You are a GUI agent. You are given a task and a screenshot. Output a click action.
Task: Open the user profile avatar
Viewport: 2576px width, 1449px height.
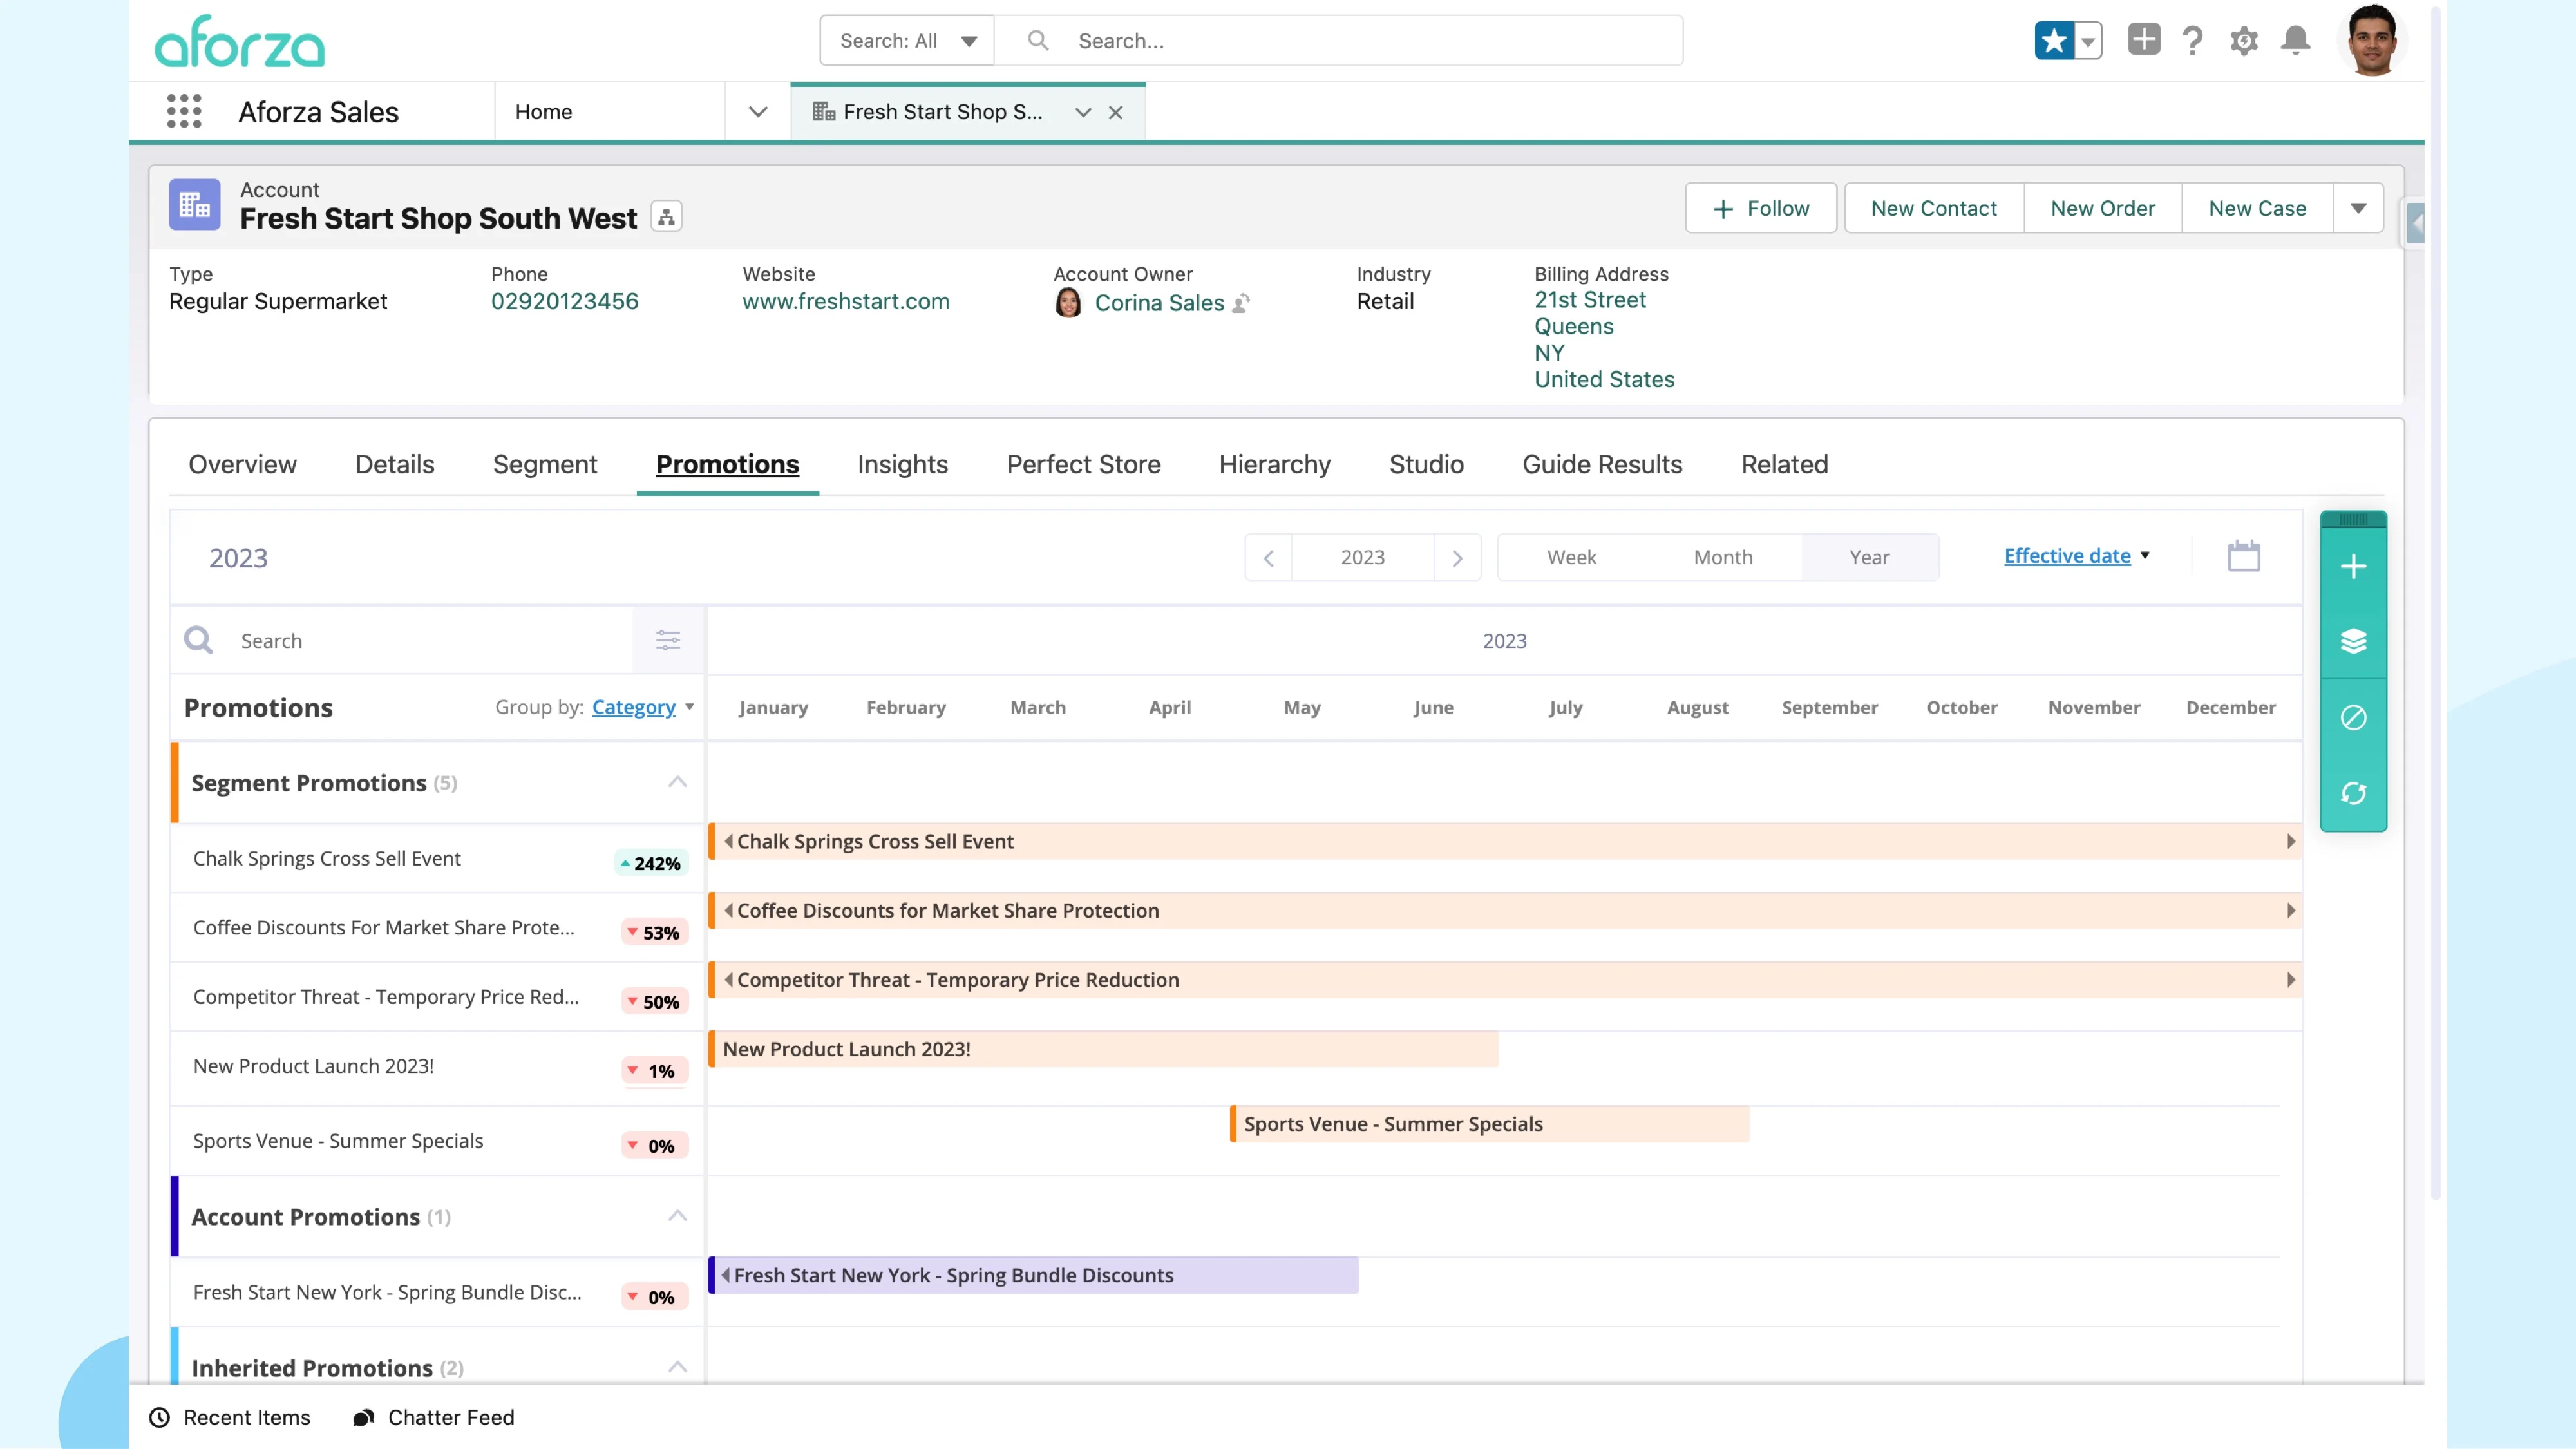[2372, 41]
